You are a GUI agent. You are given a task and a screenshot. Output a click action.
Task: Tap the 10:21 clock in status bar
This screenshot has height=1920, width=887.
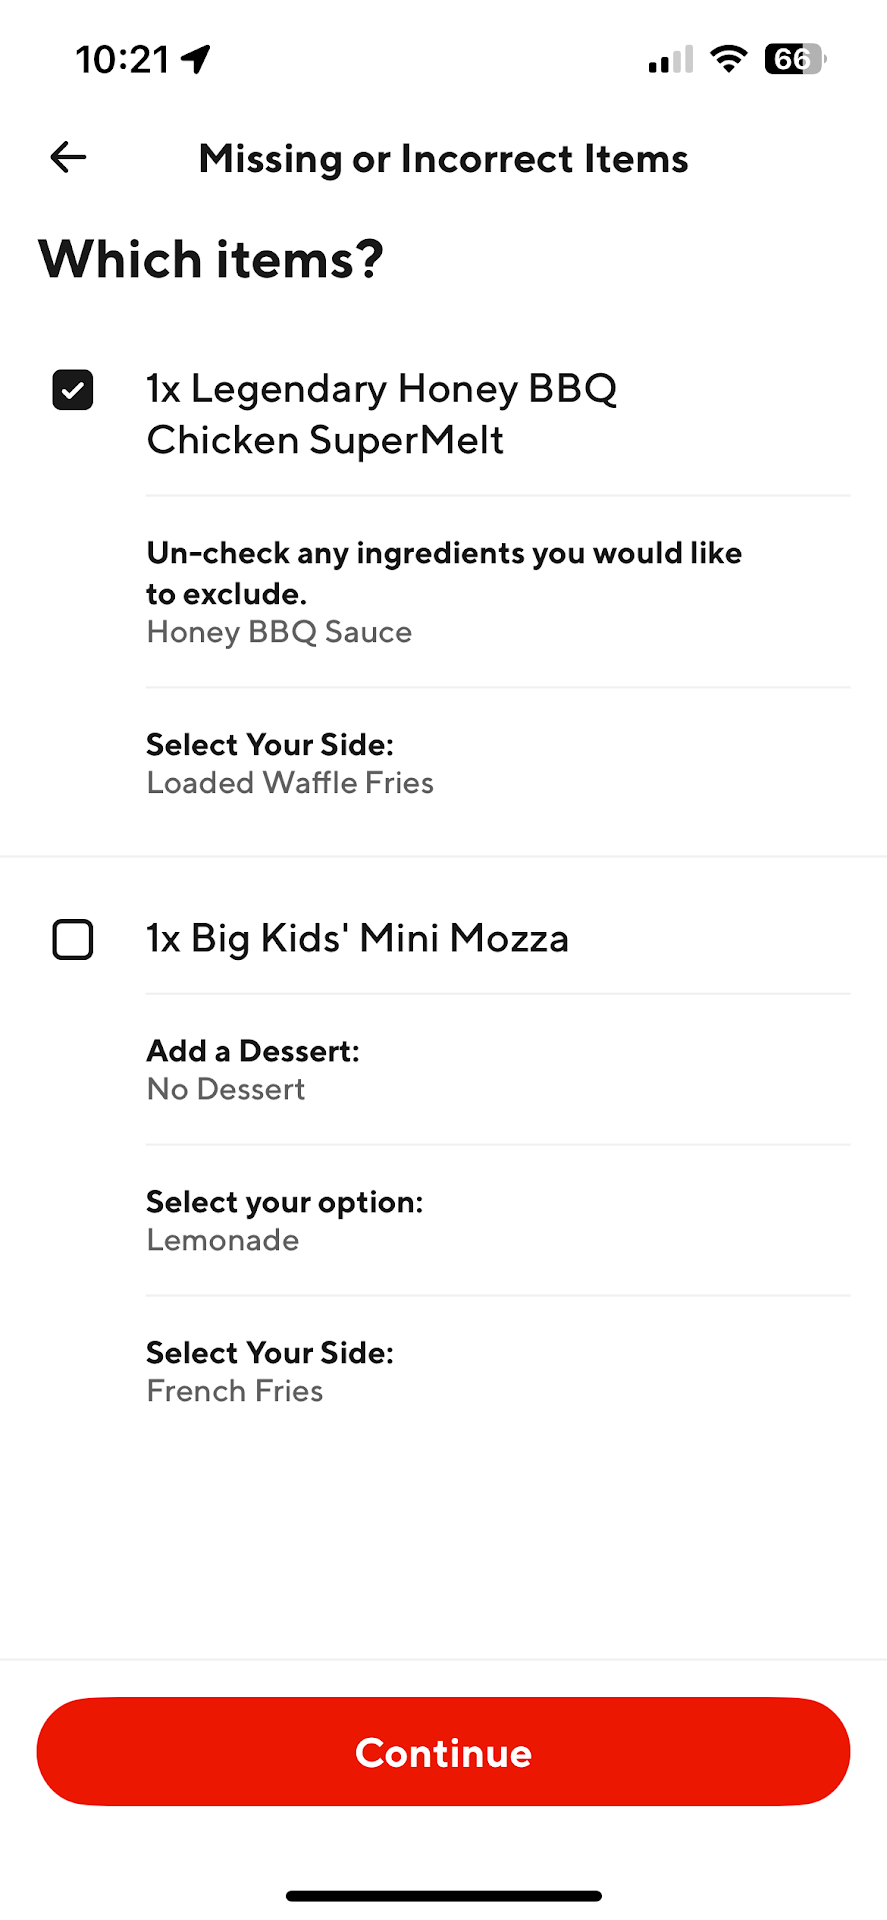(122, 60)
